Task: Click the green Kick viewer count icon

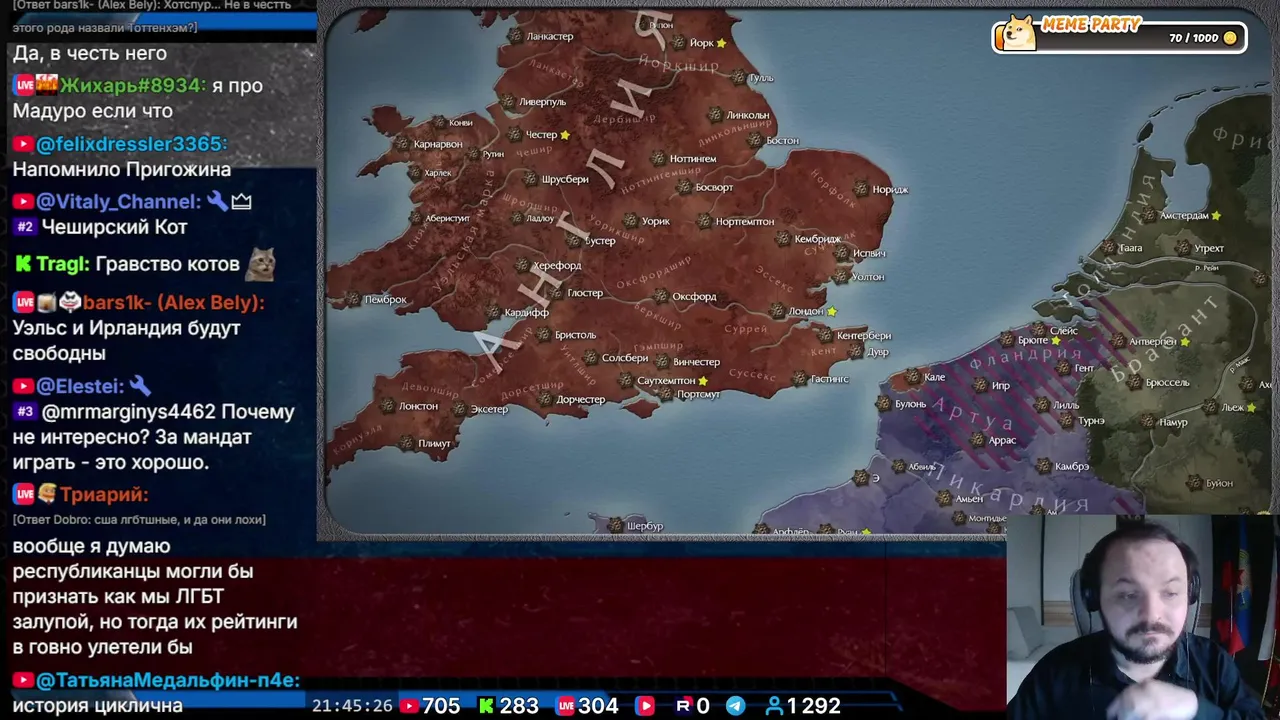Action: pyautogui.click(x=487, y=706)
